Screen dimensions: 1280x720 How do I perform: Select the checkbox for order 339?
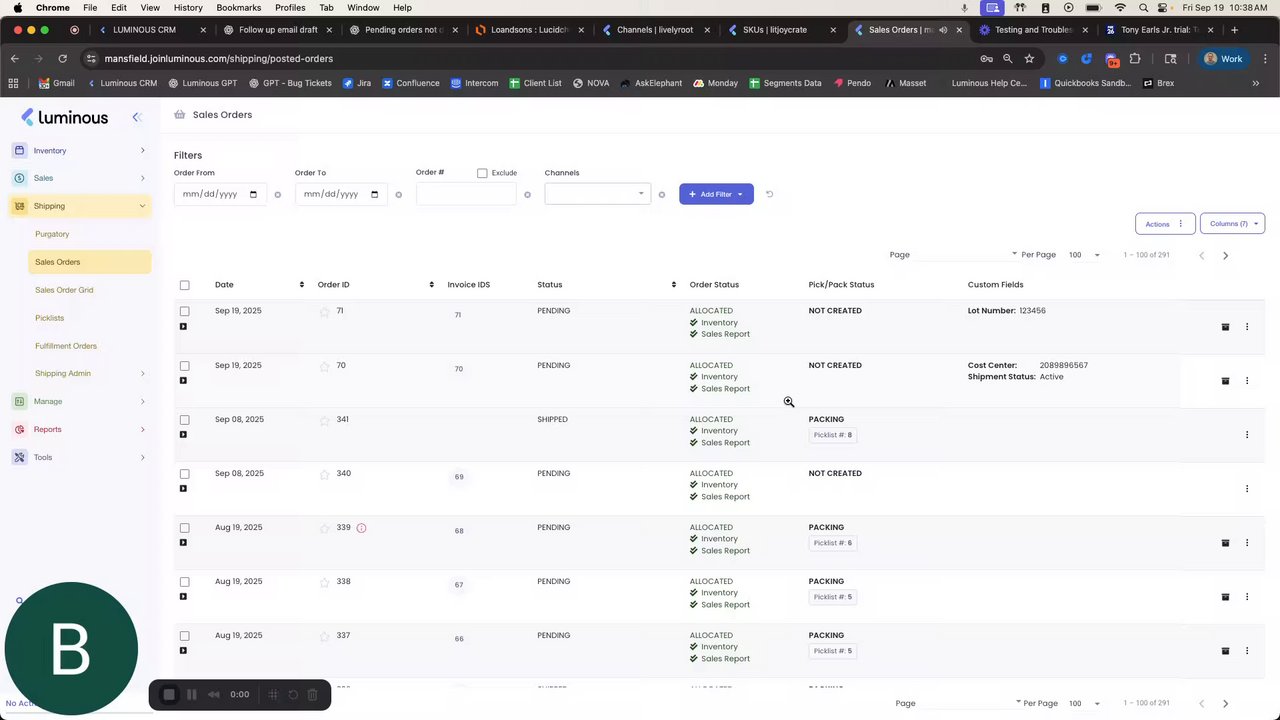click(x=184, y=527)
